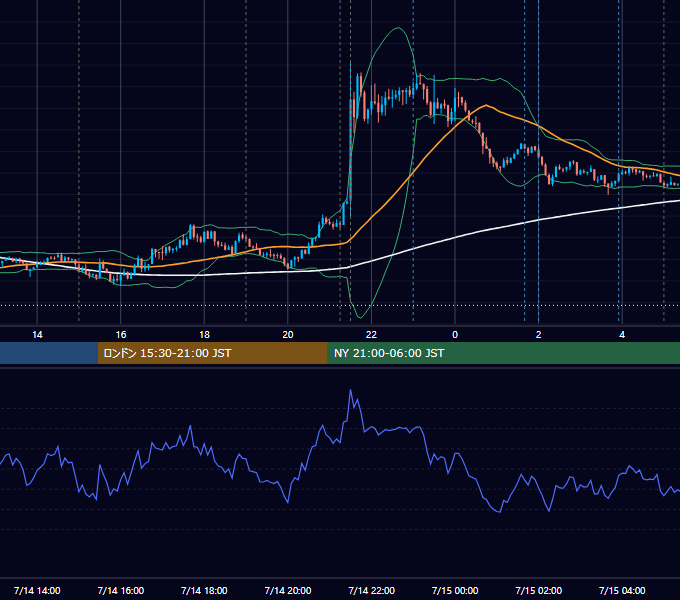Viewport: 680px width, 600px height.
Task: Click the 7/14 18:00 time label
Action: tap(204, 590)
